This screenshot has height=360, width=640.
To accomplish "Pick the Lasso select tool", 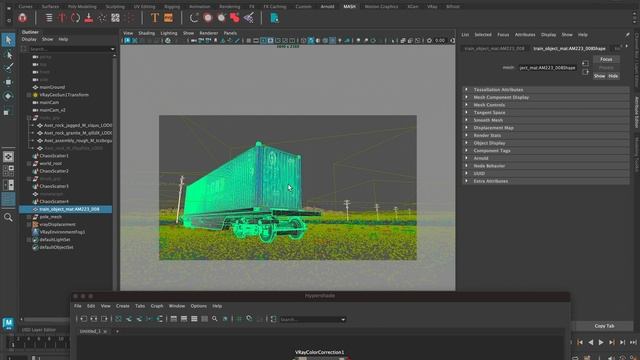I will click(8, 55).
